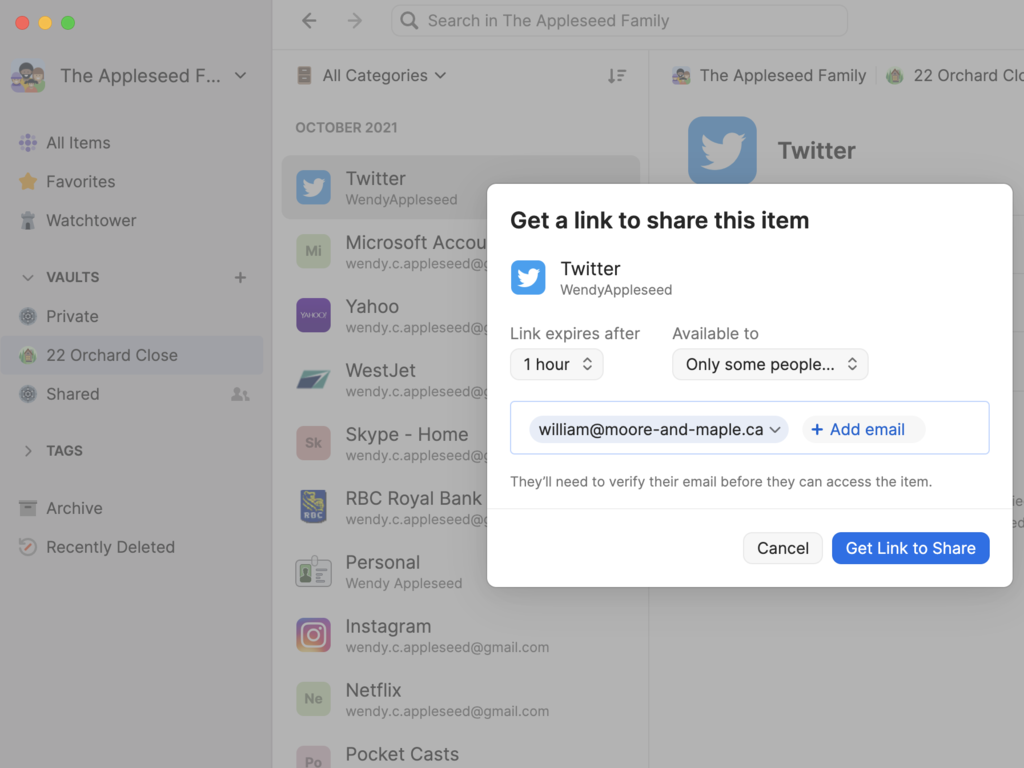Select the Private vault

point(131,317)
